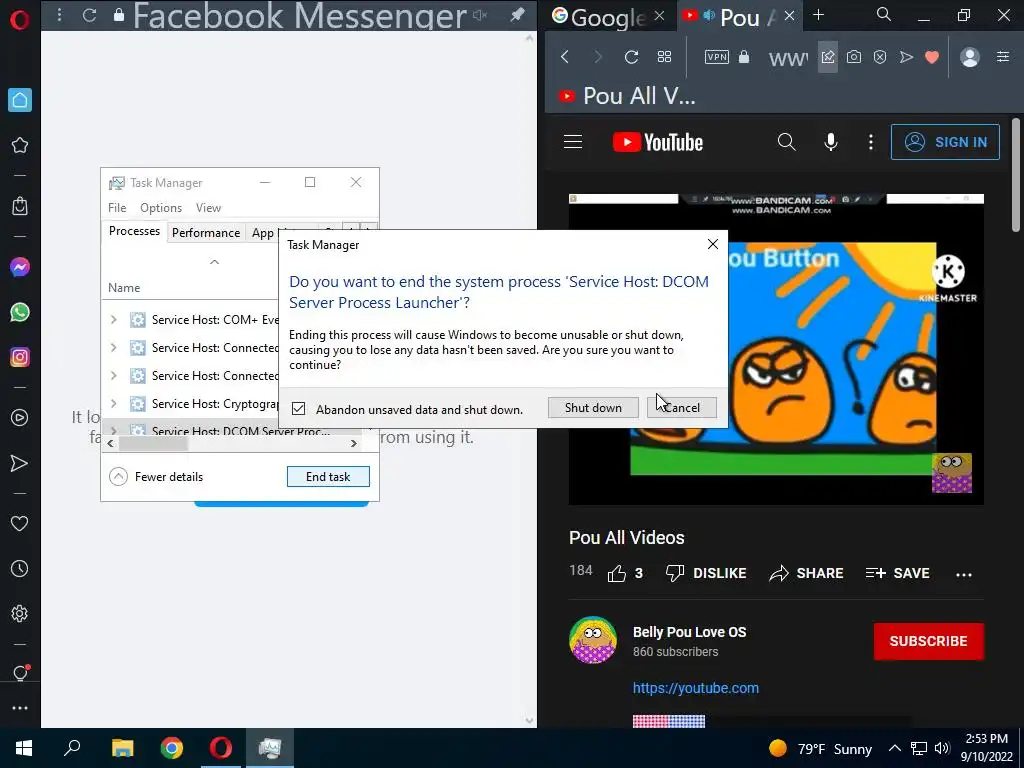Open My Flow send icon in sidebar
Viewport: 1024px width, 768px height.
click(x=20, y=463)
